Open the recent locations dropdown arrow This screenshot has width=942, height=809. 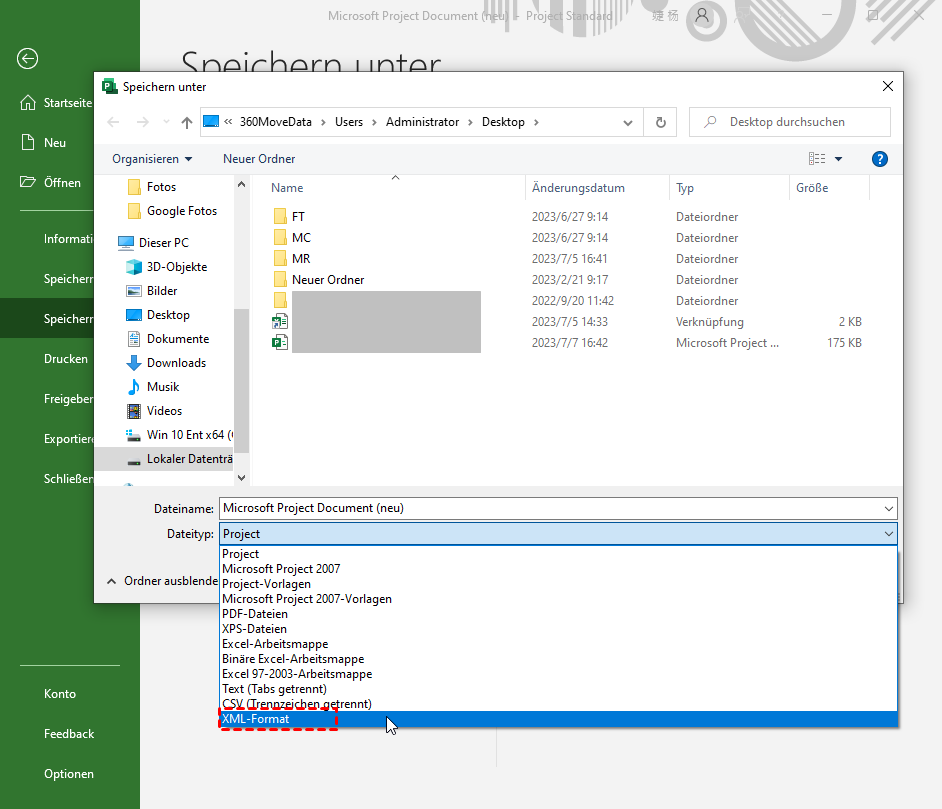click(x=166, y=122)
